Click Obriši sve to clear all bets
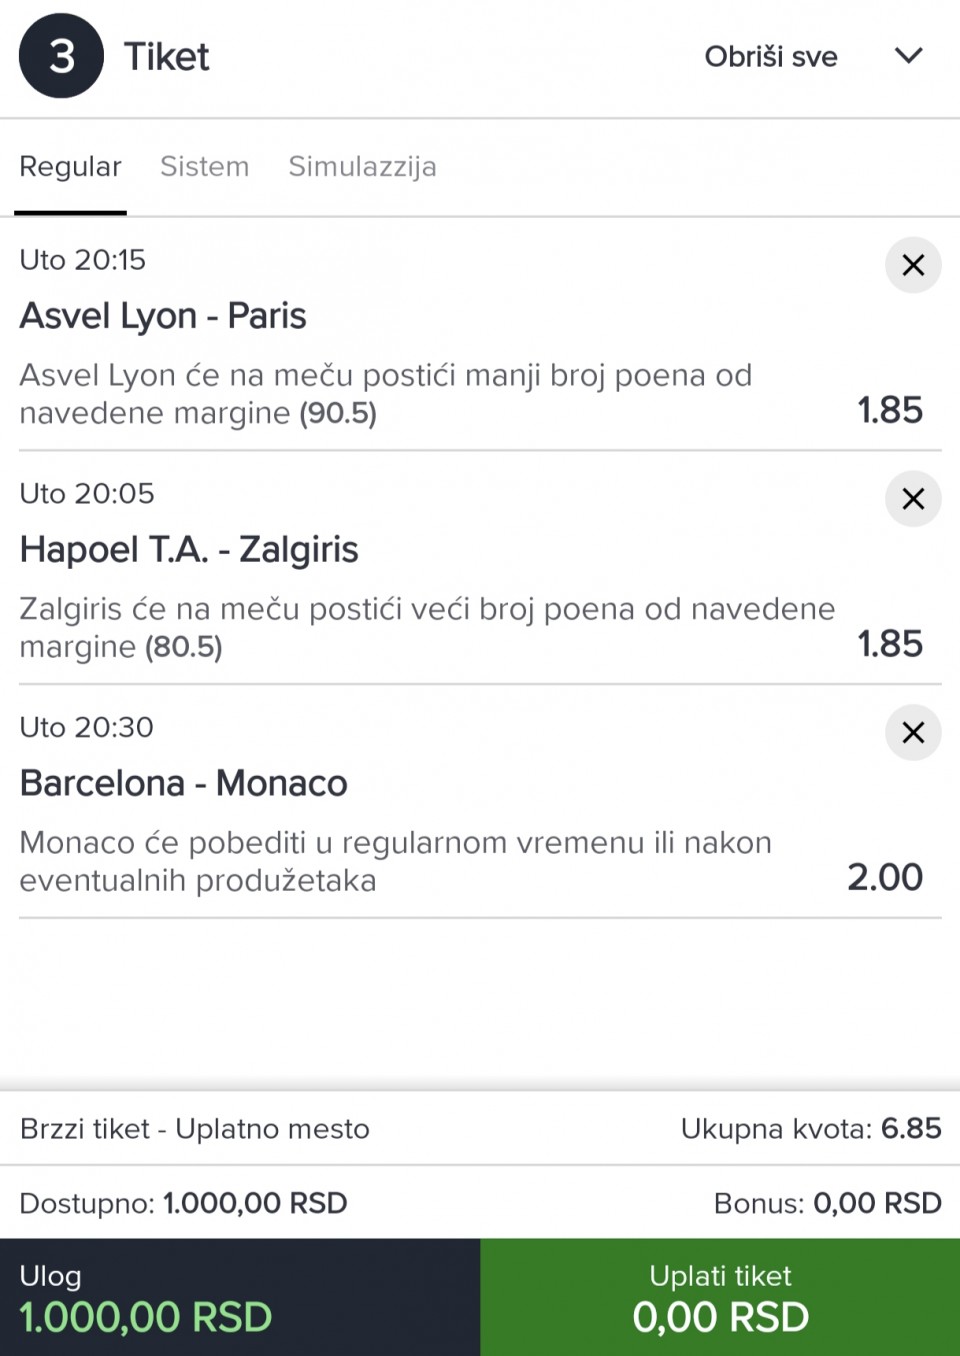Viewport: 960px width, 1356px height. coord(770,56)
